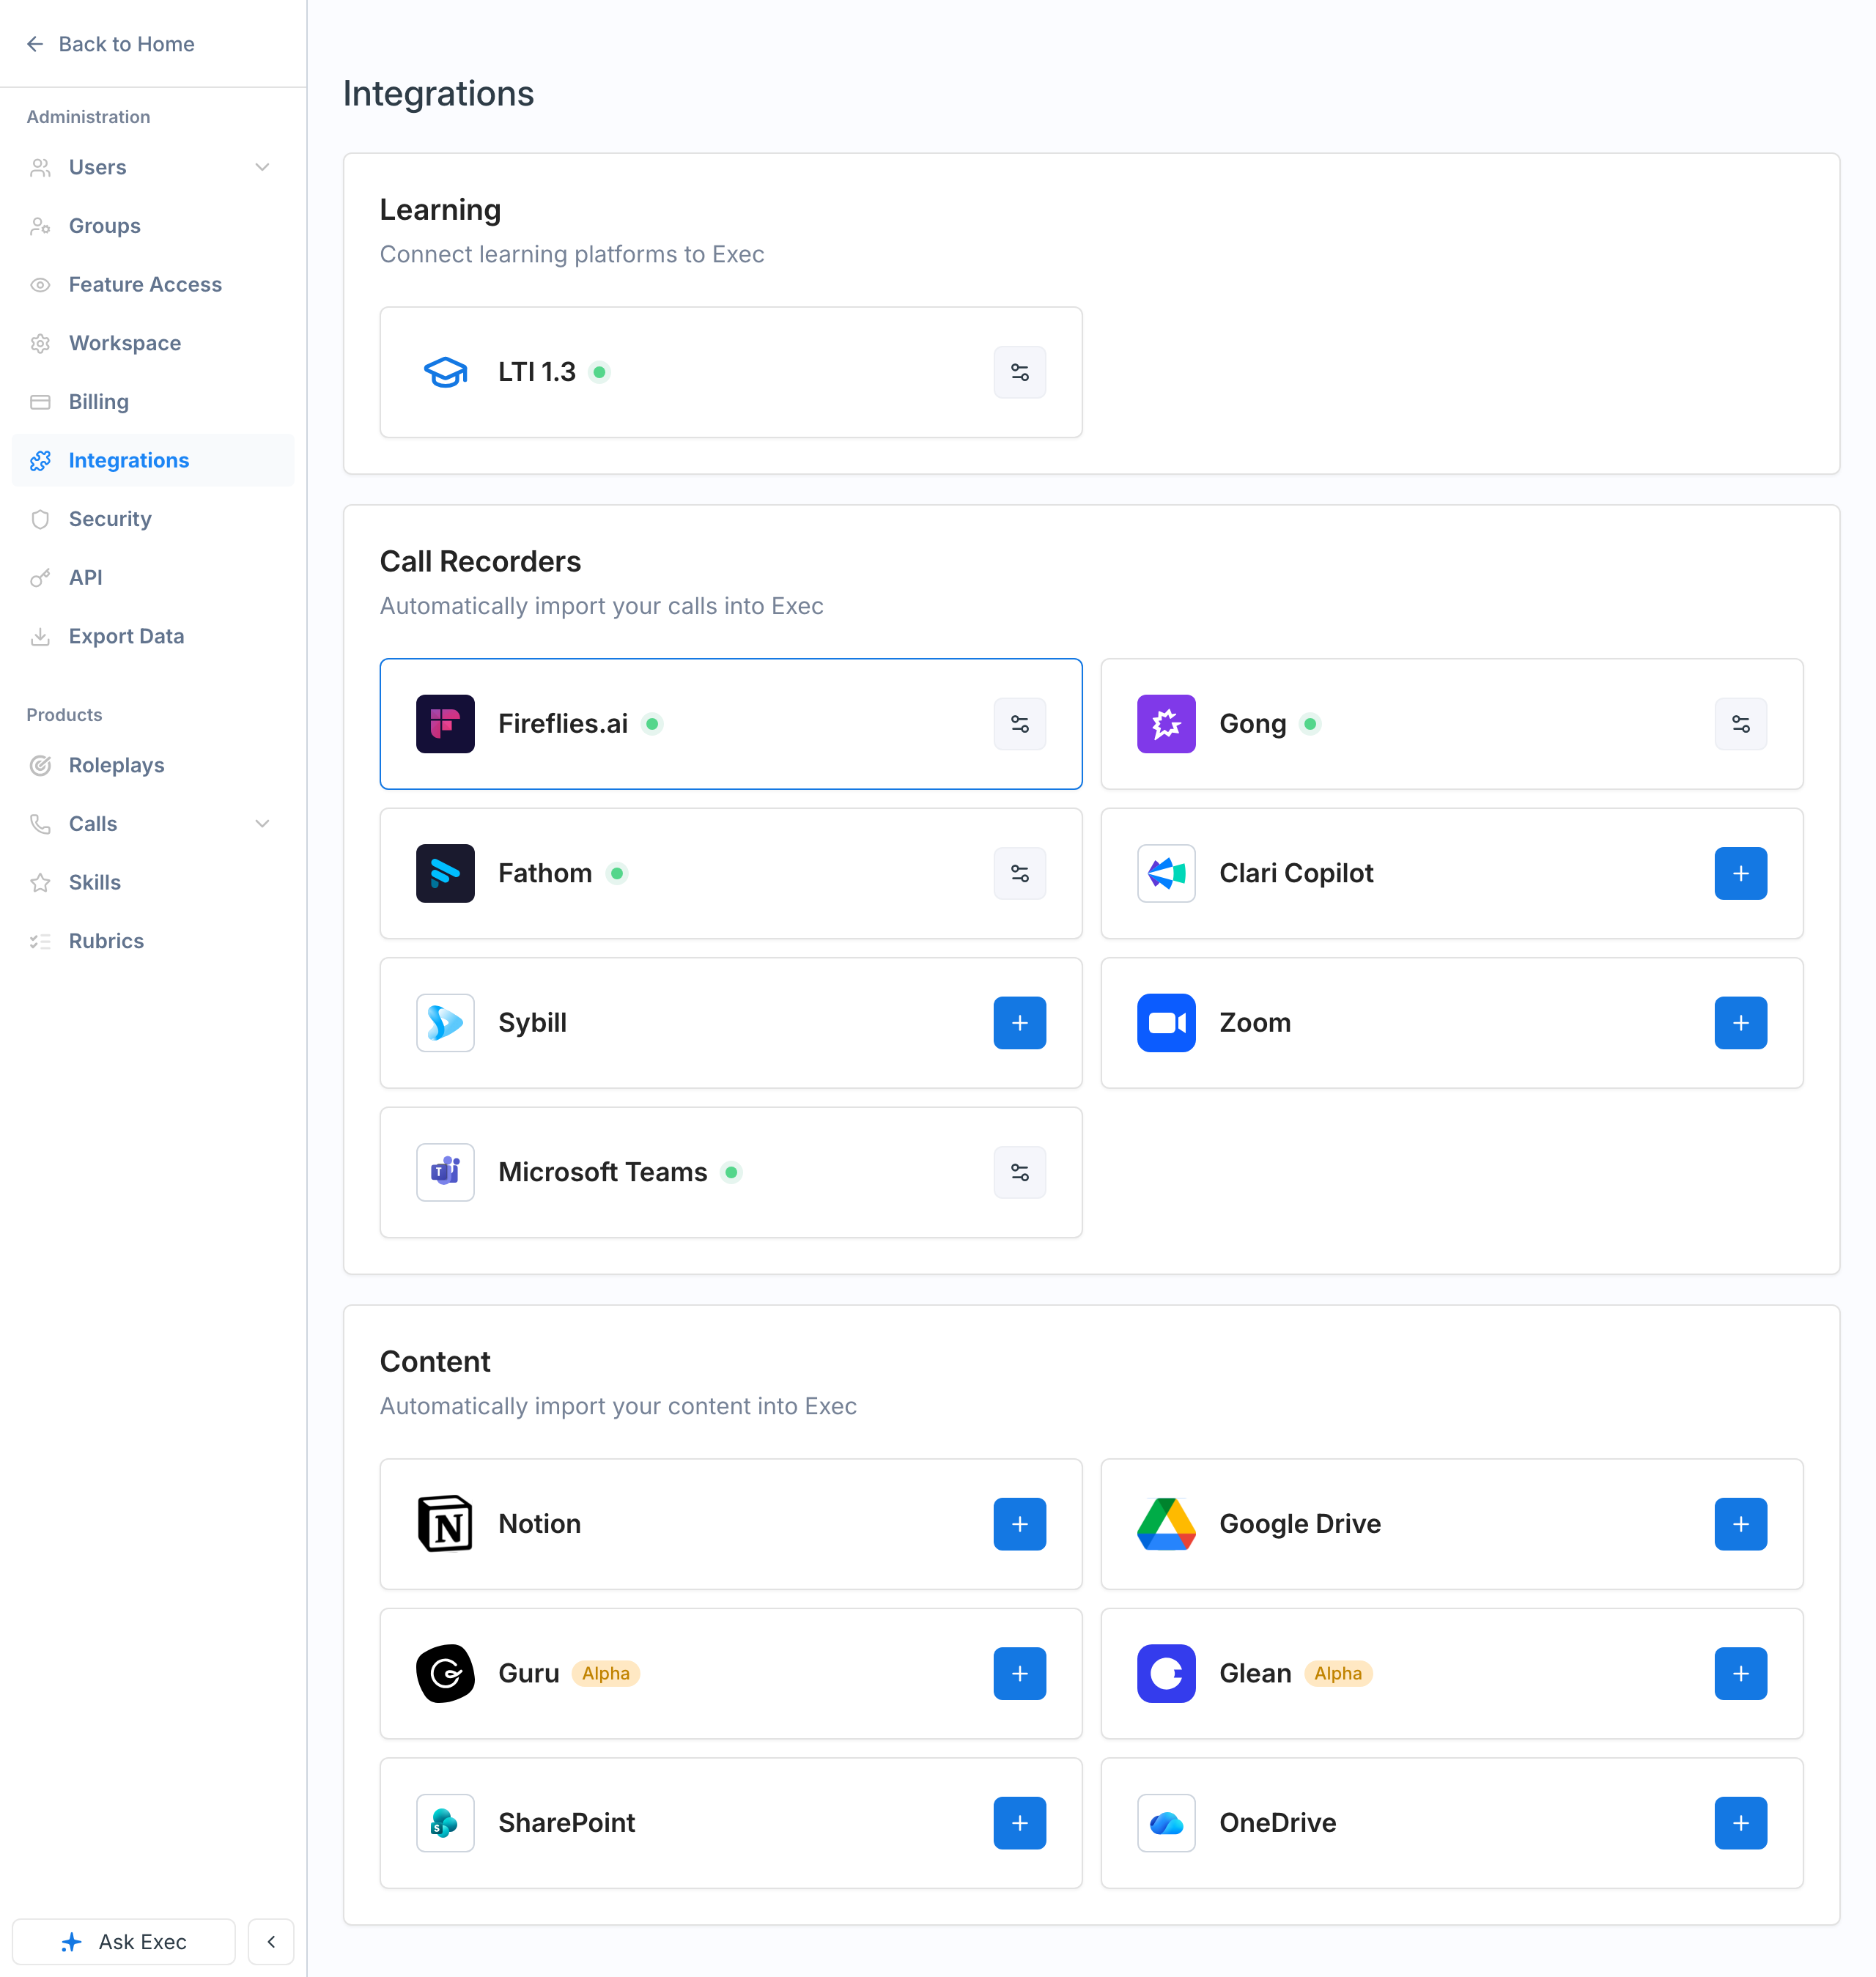The width and height of the screenshot is (1876, 1977).
Task: Open LTI 1.3 configuration settings
Action: coord(1019,372)
